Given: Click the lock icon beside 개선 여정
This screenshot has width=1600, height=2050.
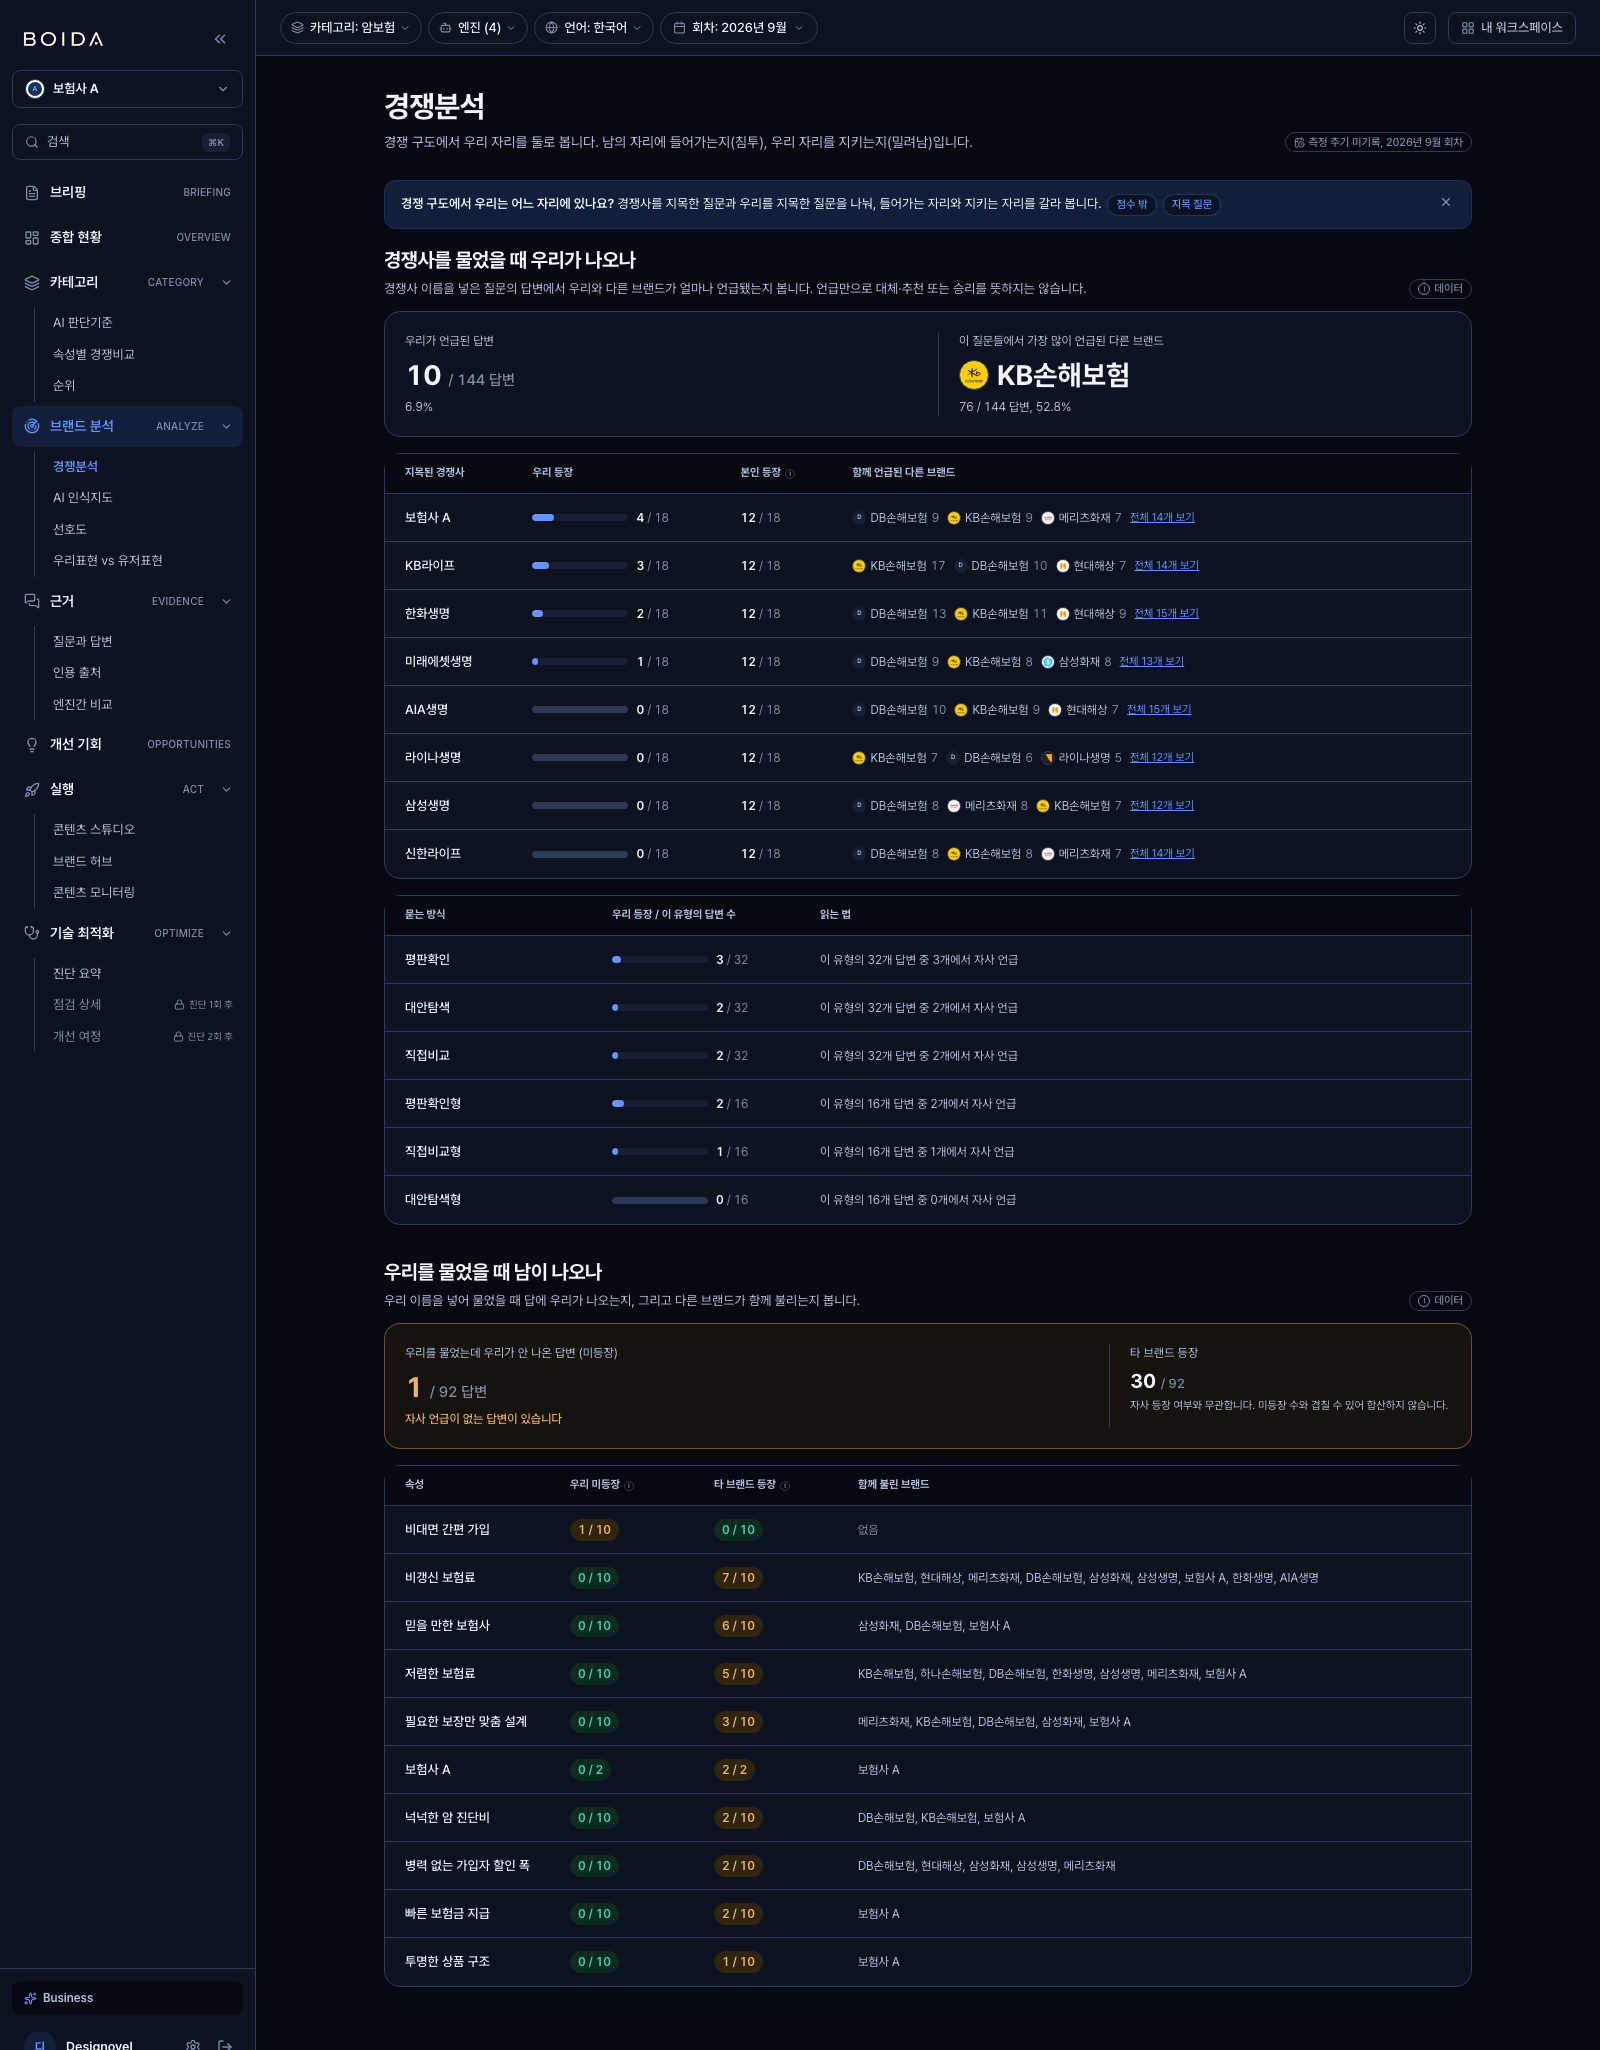Looking at the screenshot, I should pyautogui.click(x=178, y=1036).
